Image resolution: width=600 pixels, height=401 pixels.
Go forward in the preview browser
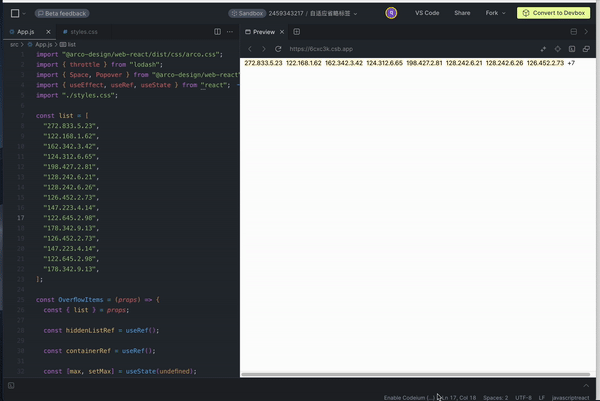pyautogui.click(x=264, y=49)
